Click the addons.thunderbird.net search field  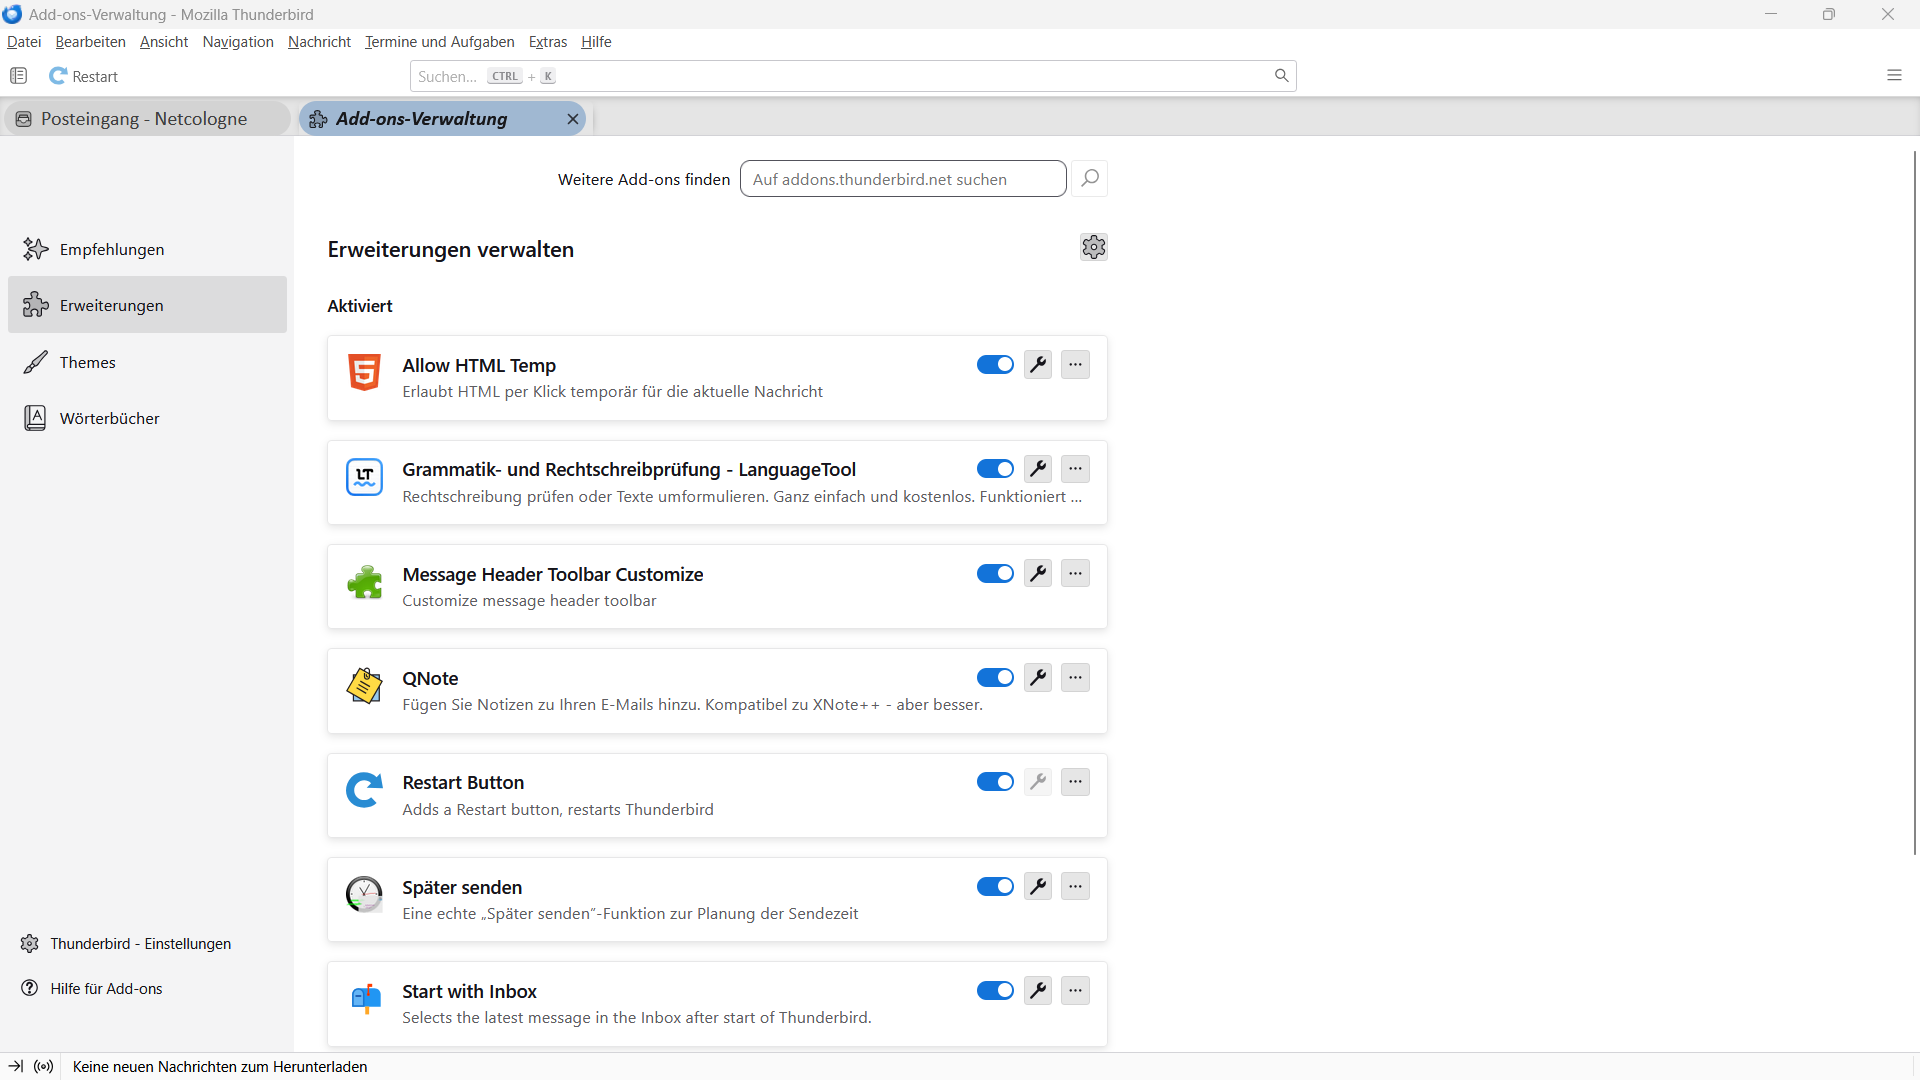(x=902, y=179)
